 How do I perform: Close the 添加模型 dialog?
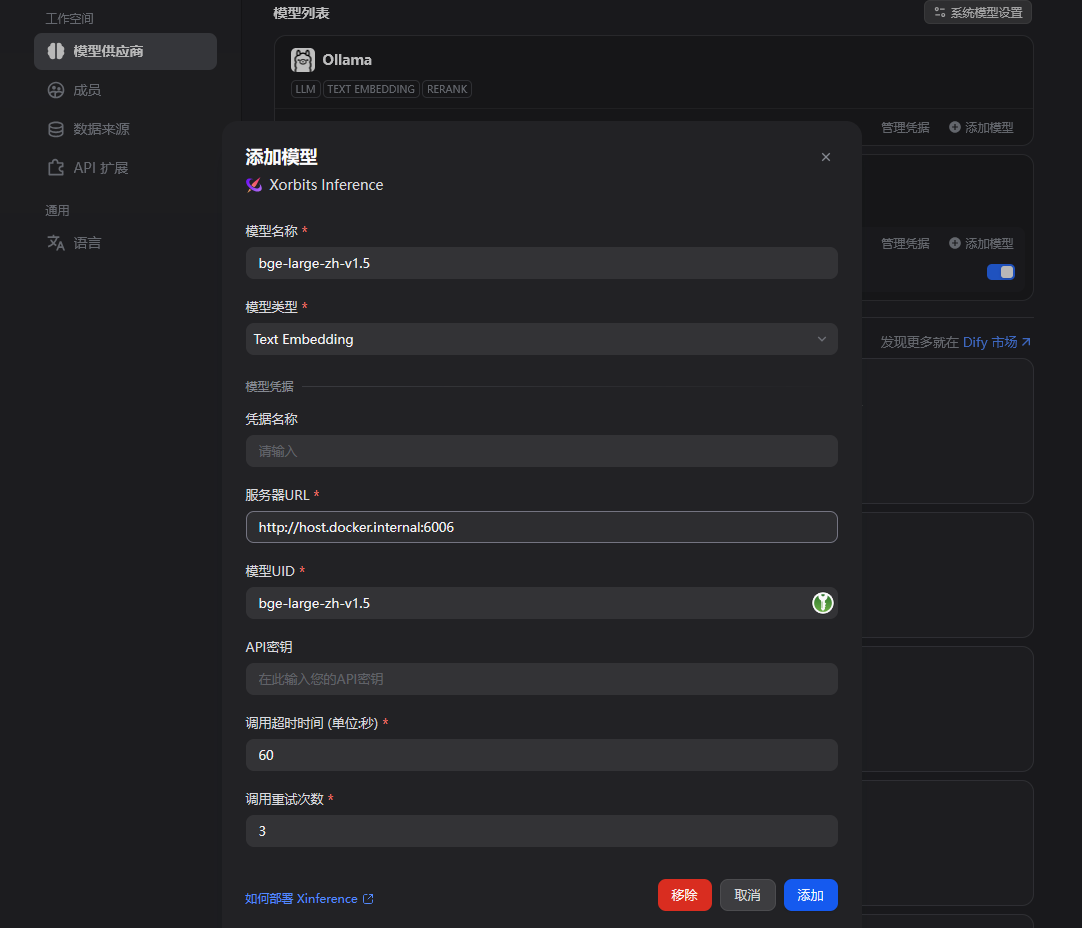click(x=826, y=157)
